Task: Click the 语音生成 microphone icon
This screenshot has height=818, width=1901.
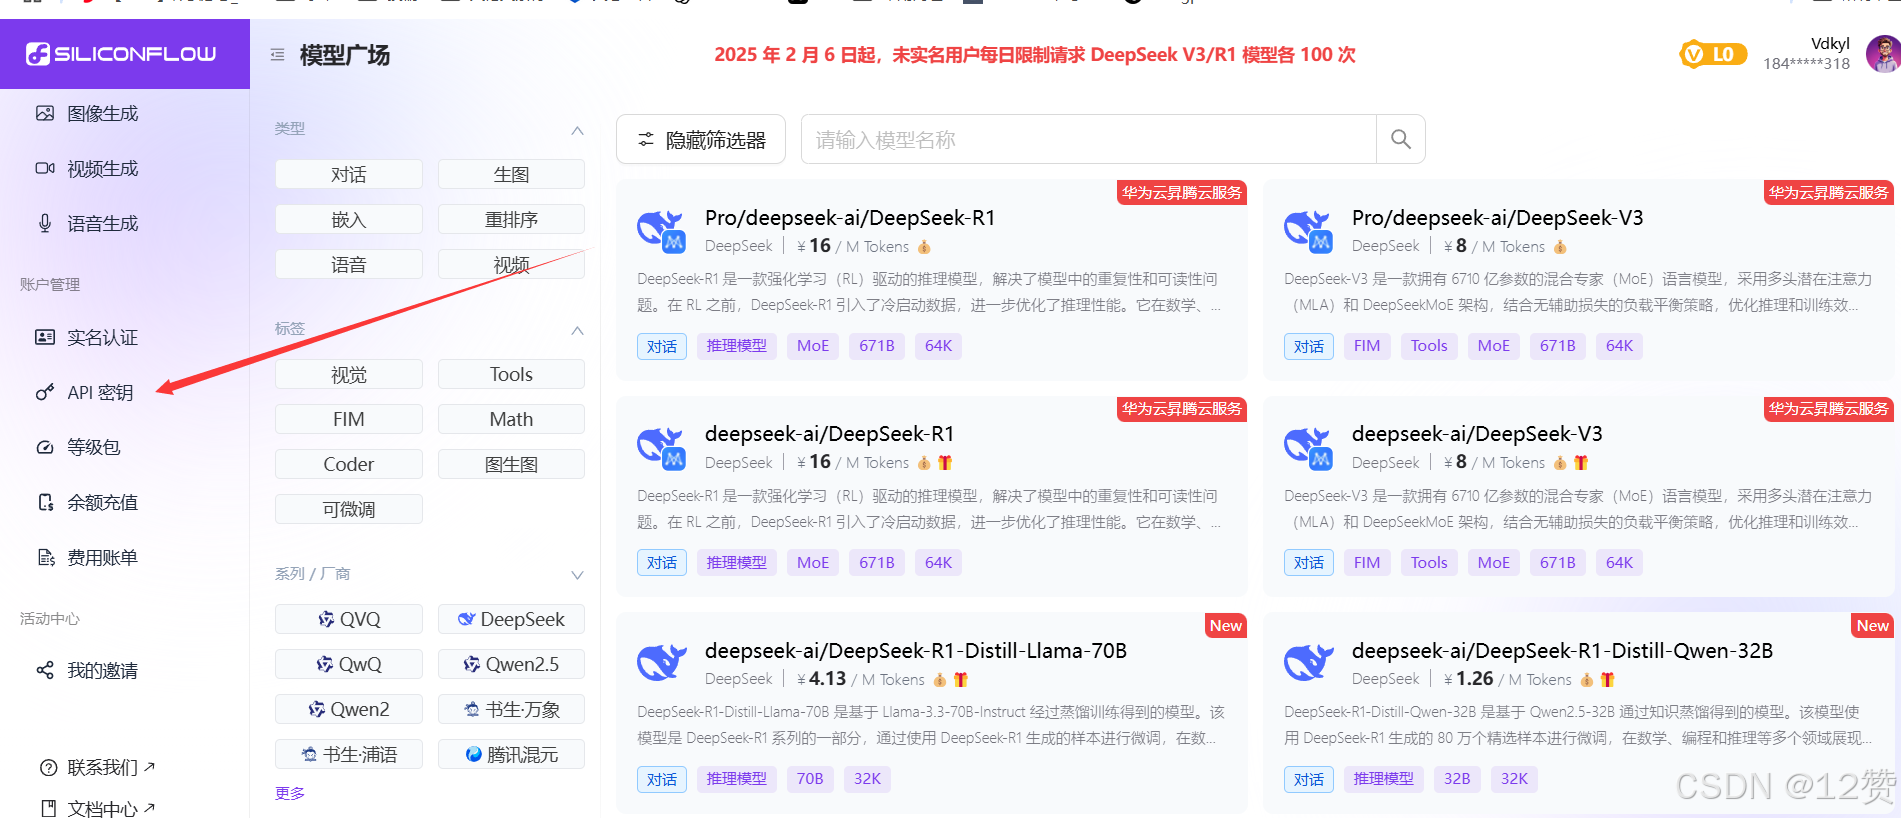Action: 45,223
